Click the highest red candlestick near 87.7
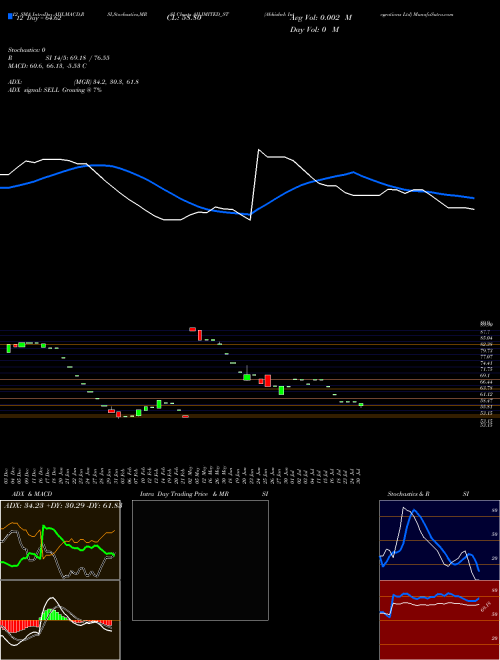This screenshot has height=660, width=500. pyautogui.click(x=192, y=329)
